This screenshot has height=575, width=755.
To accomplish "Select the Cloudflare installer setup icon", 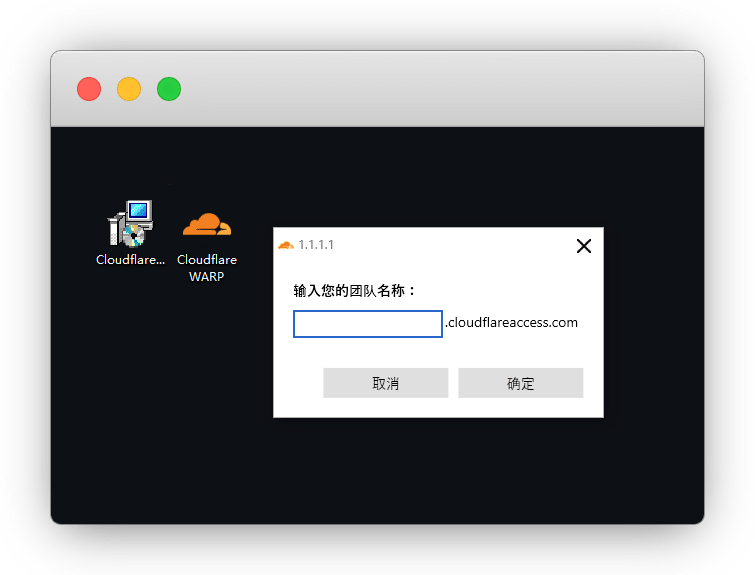I will tap(130, 223).
